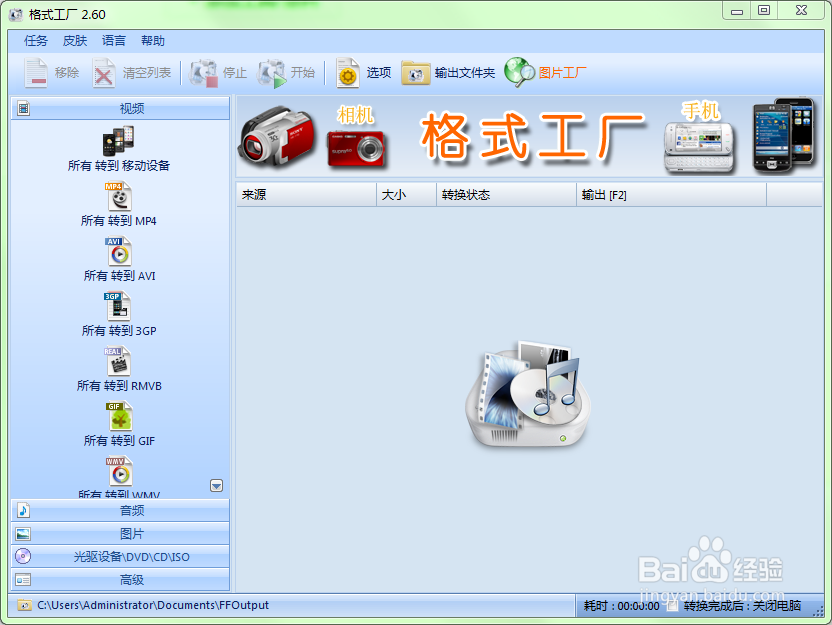The image size is (832, 625).
Task: Click the 手机 phone image in banner
Action: (x=699, y=146)
